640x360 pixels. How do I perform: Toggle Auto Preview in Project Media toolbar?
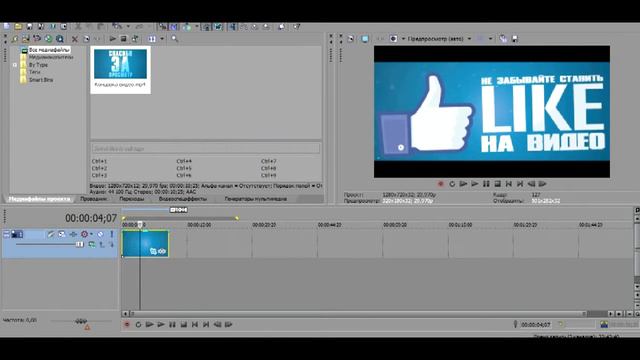point(135,39)
